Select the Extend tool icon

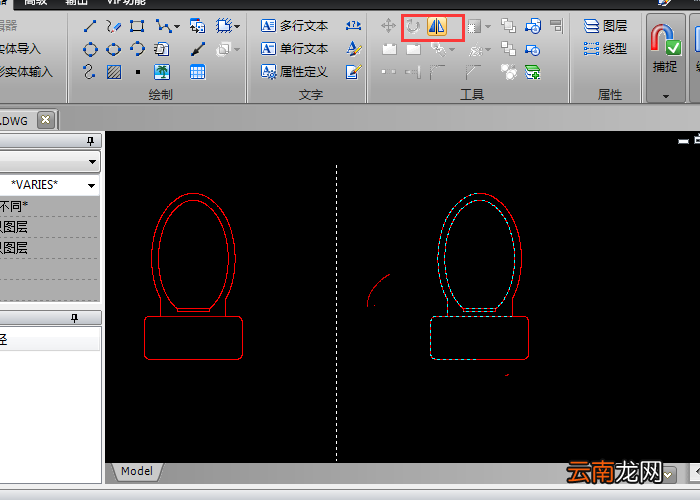(x=413, y=71)
